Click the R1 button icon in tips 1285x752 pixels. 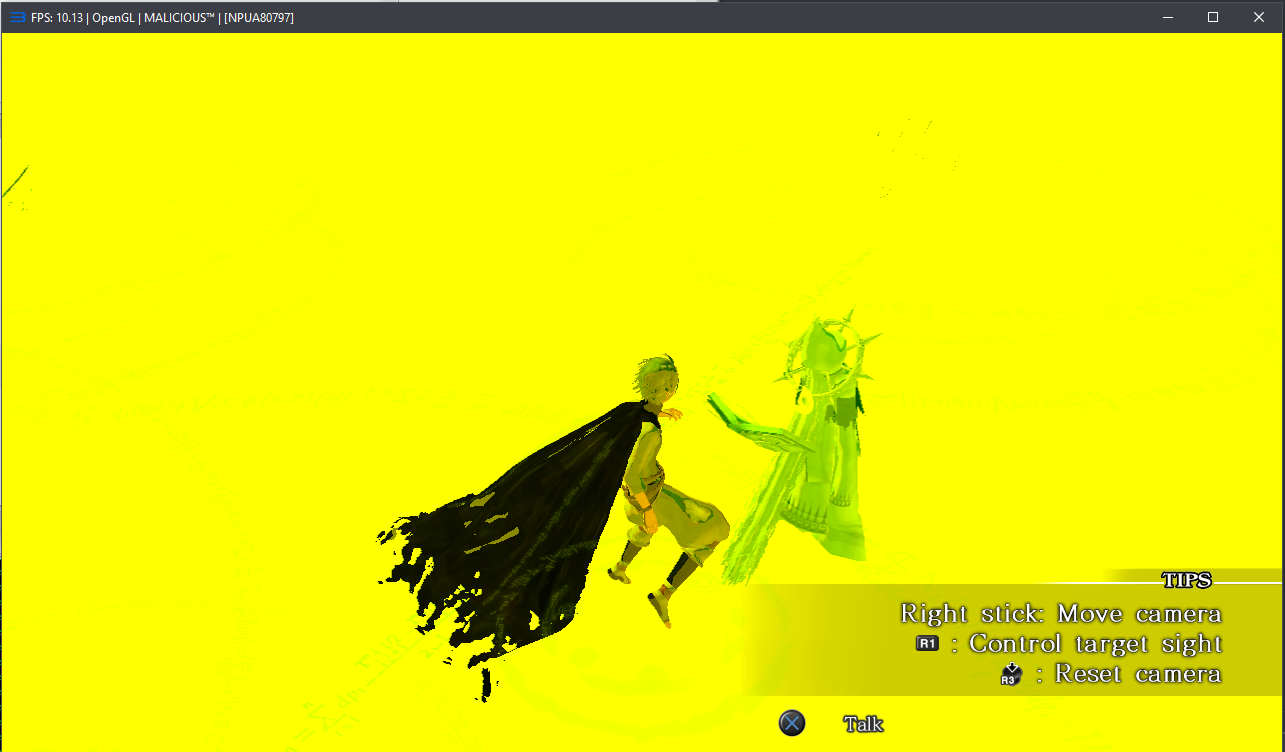[927, 643]
